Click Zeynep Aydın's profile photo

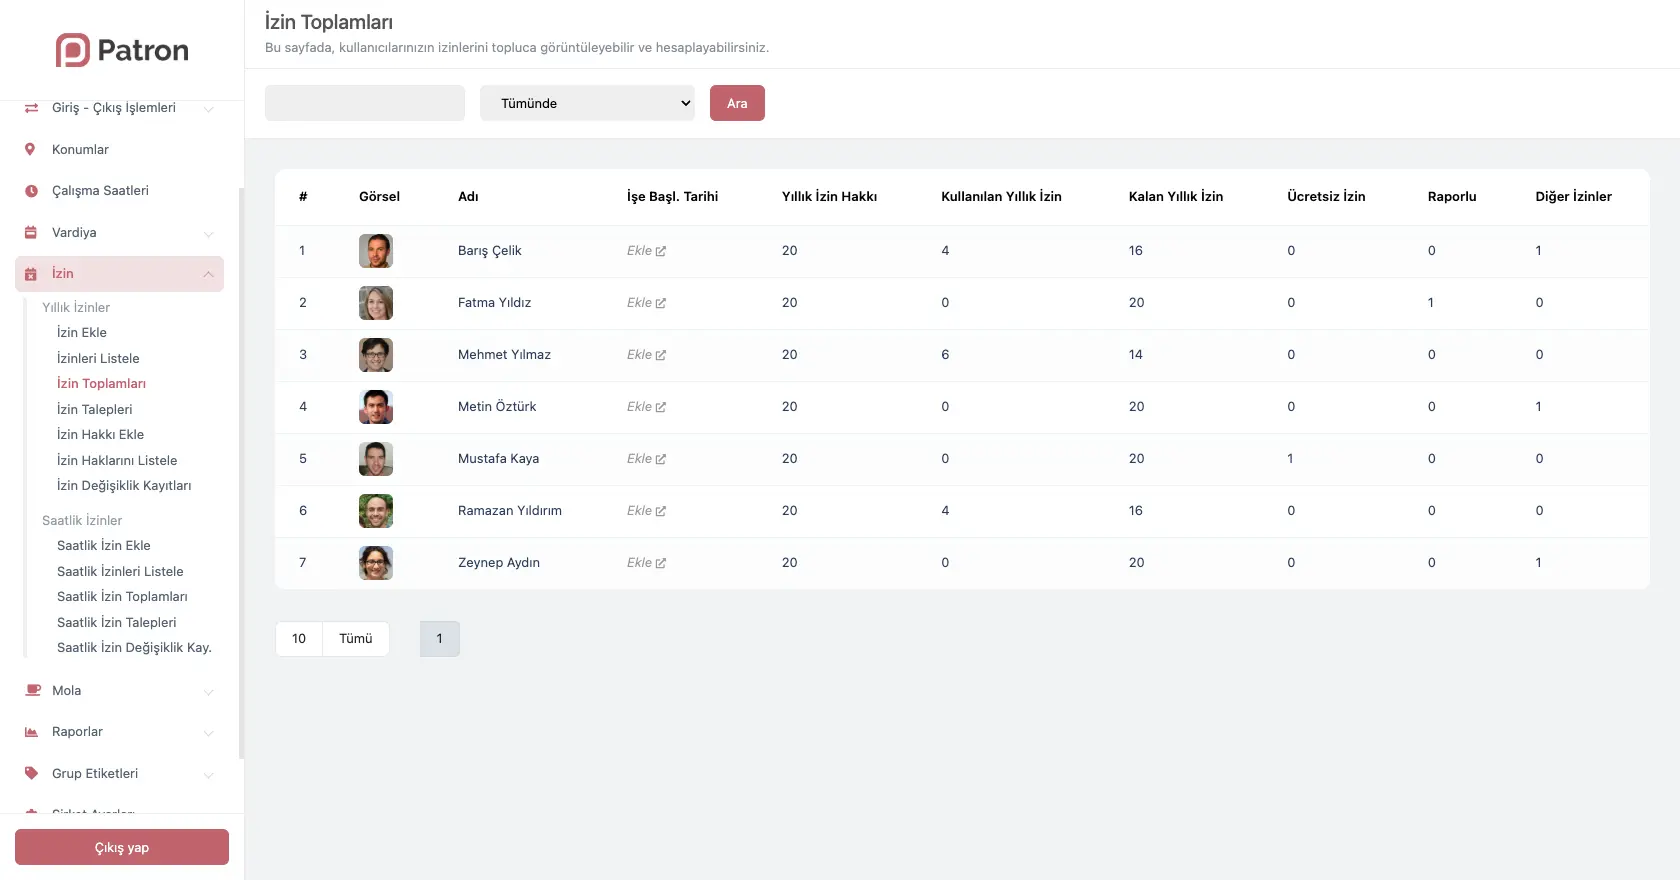[376, 563]
